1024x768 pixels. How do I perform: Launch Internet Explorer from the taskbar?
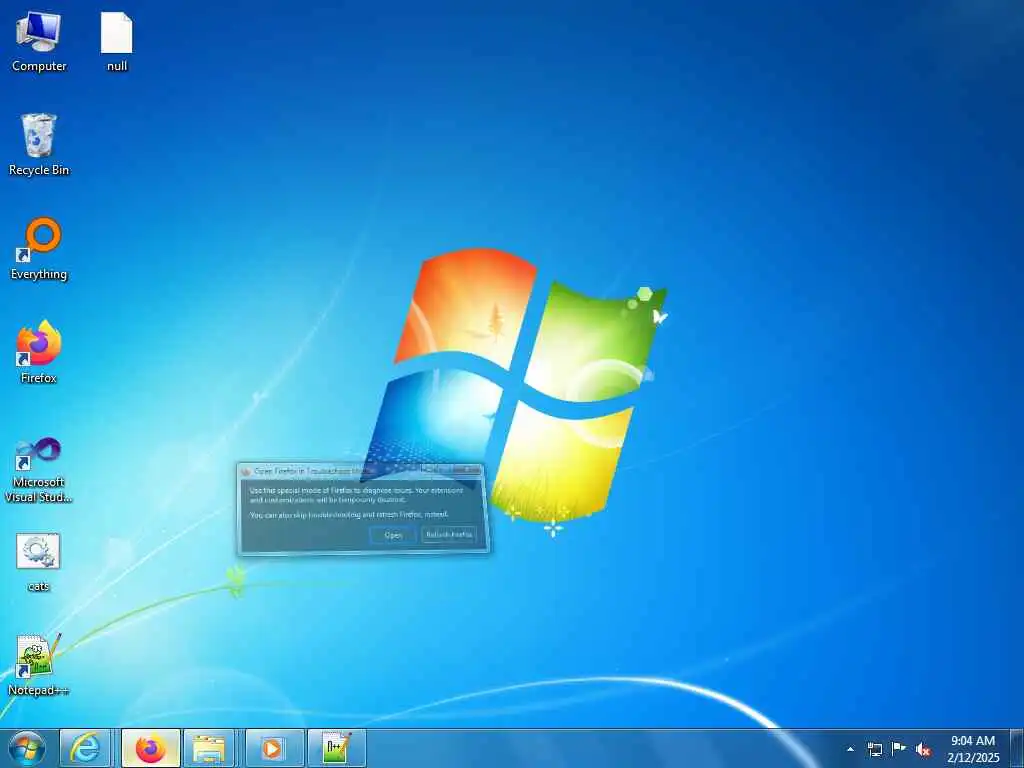tap(85, 748)
